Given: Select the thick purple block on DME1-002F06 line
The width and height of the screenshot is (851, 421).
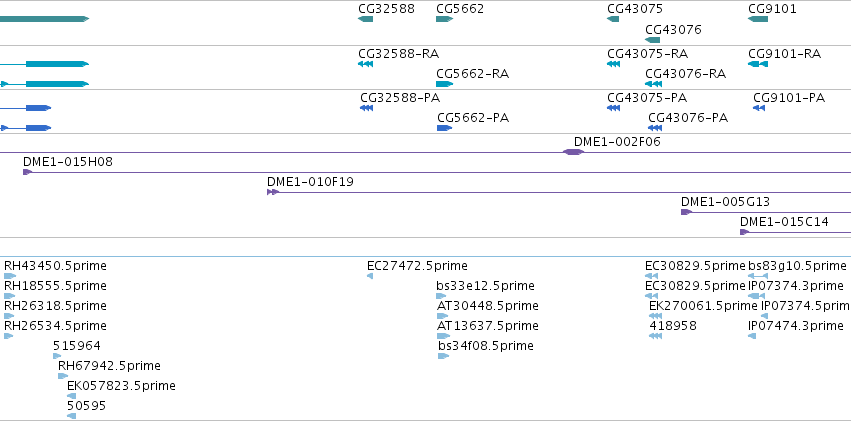Looking at the screenshot, I should (573, 152).
